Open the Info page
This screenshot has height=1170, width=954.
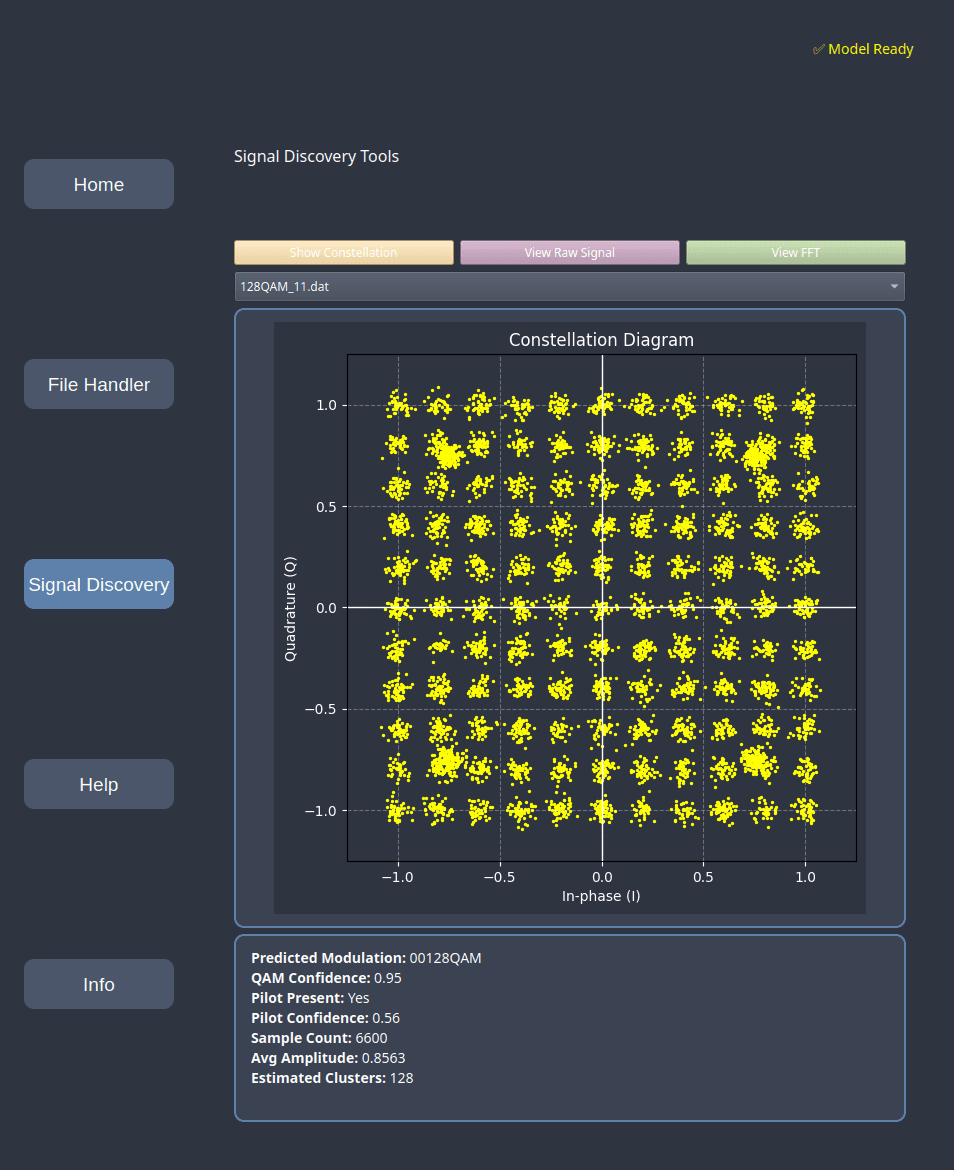pyautogui.click(x=99, y=984)
